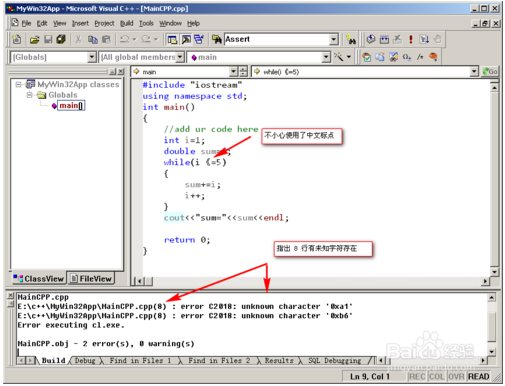The width and height of the screenshot is (505, 386).
Task: Click the OVR status bar indicator
Action: tap(456, 377)
